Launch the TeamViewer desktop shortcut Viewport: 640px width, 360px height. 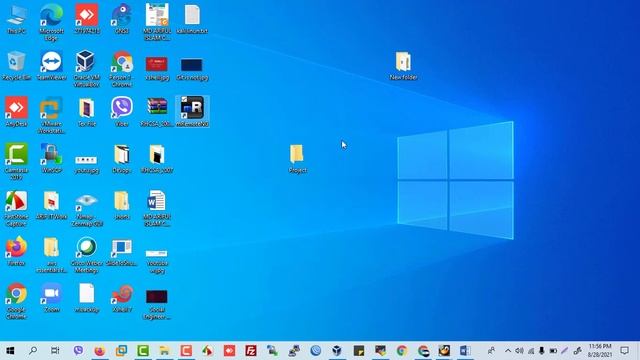(51, 65)
